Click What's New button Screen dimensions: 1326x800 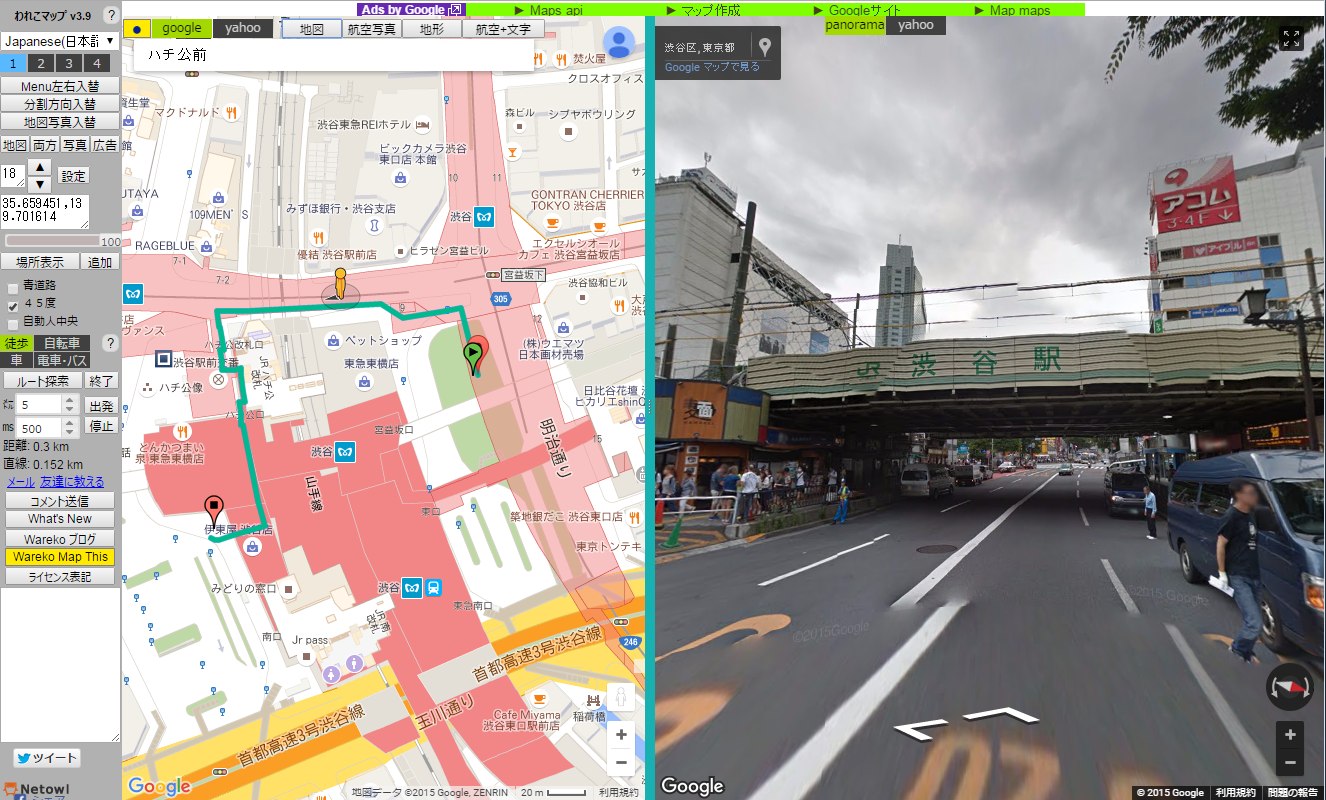click(x=60, y=519)
